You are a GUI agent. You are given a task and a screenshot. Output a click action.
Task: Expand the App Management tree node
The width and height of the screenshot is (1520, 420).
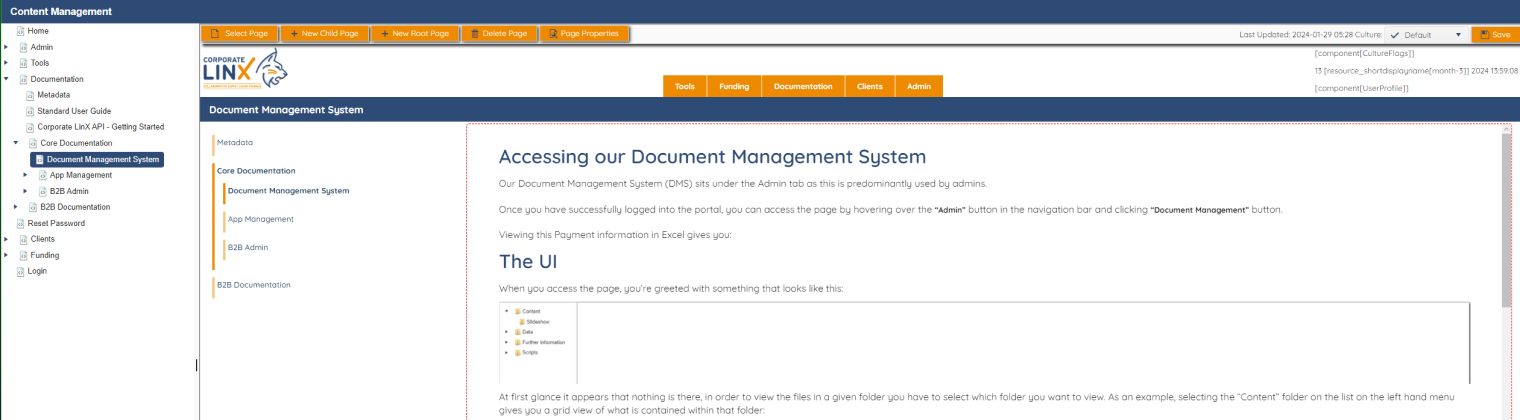coord(26,175)
